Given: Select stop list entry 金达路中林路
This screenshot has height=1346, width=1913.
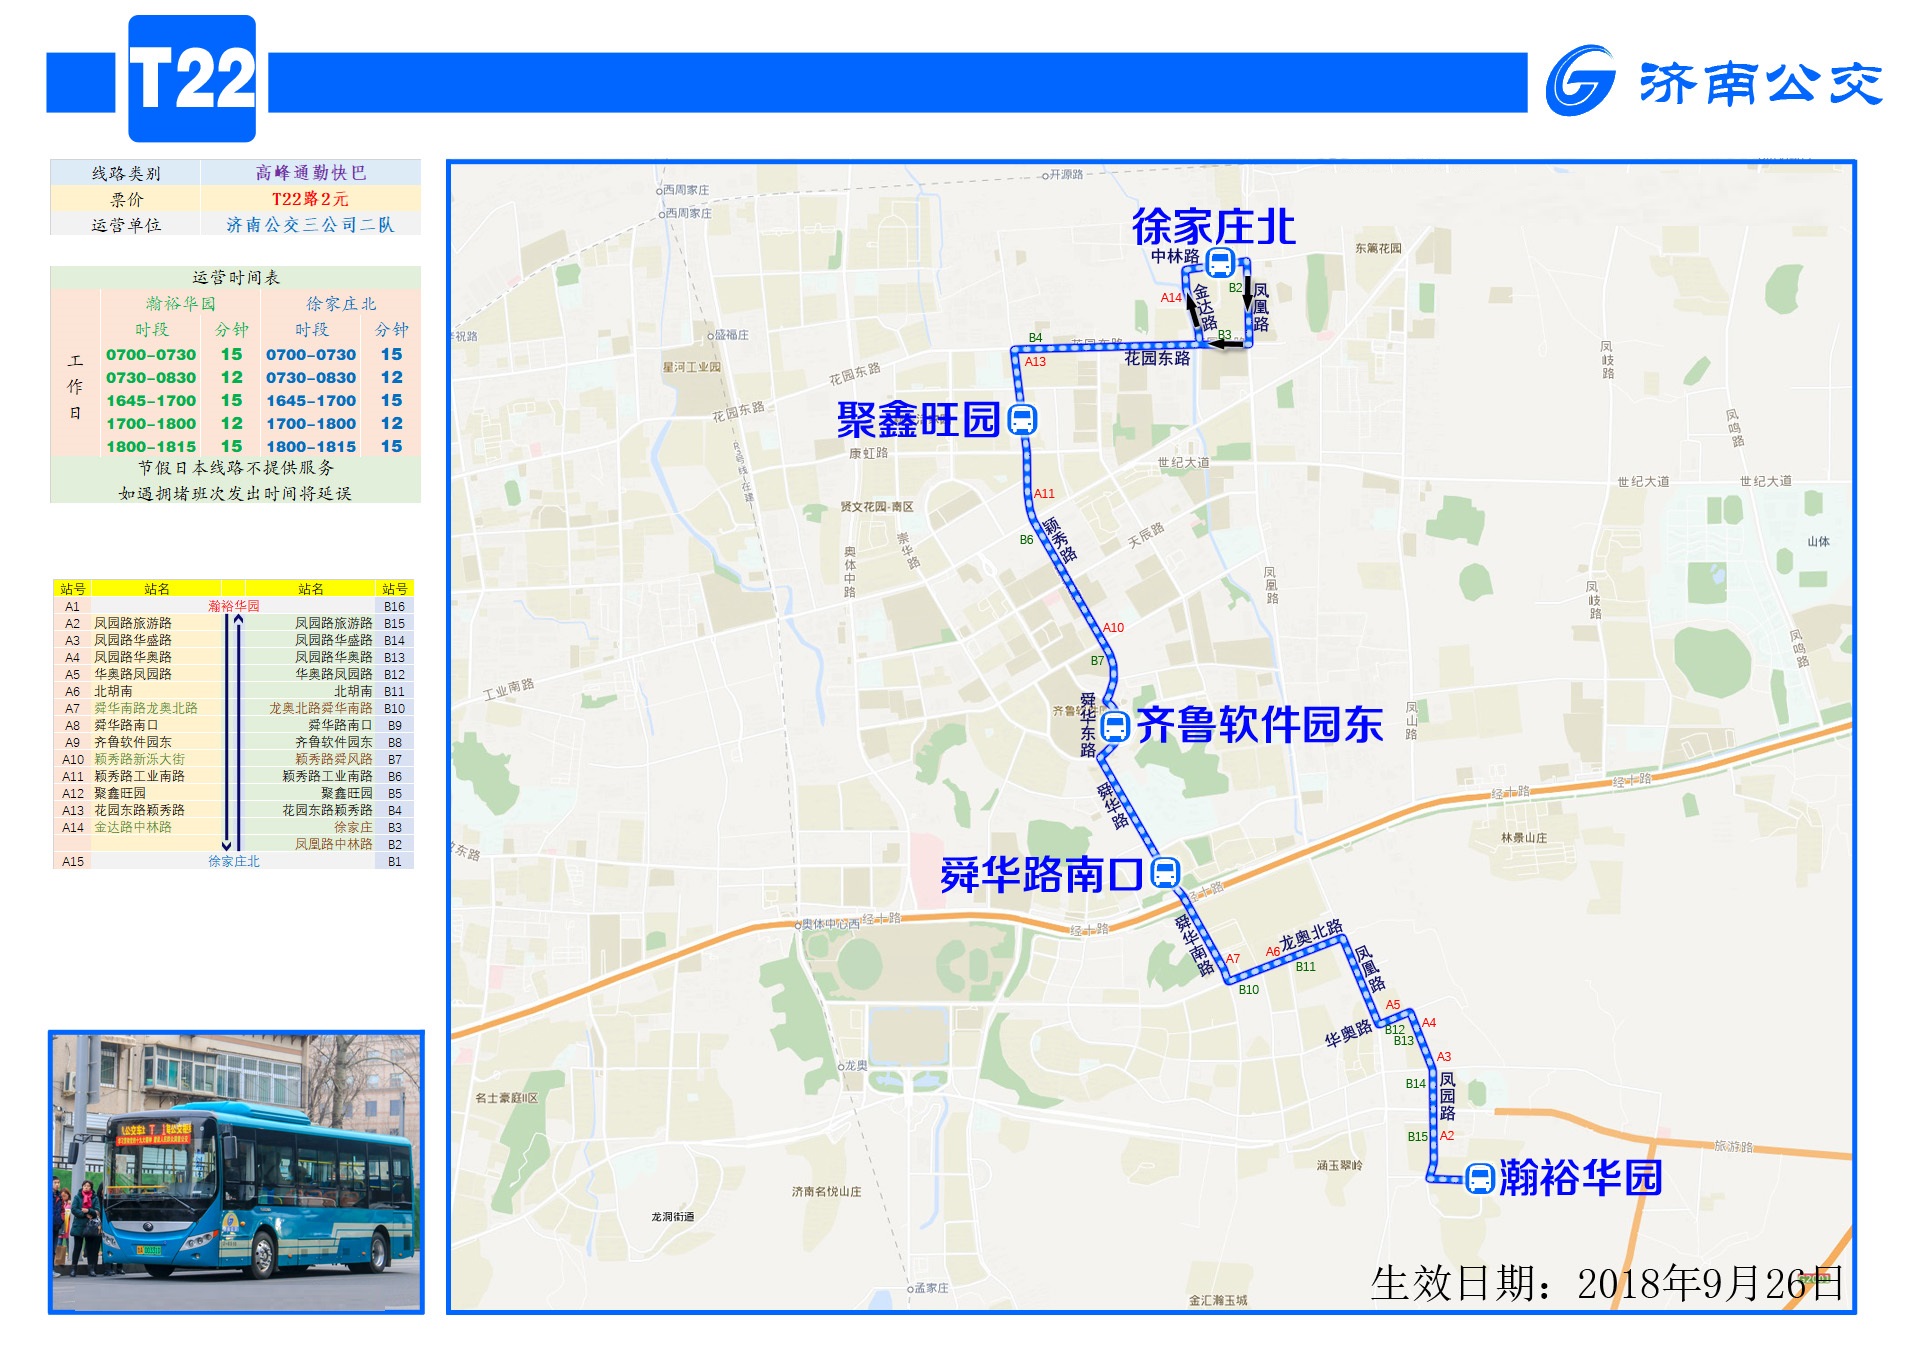Looking at the screenshot, I should point(133,827).
